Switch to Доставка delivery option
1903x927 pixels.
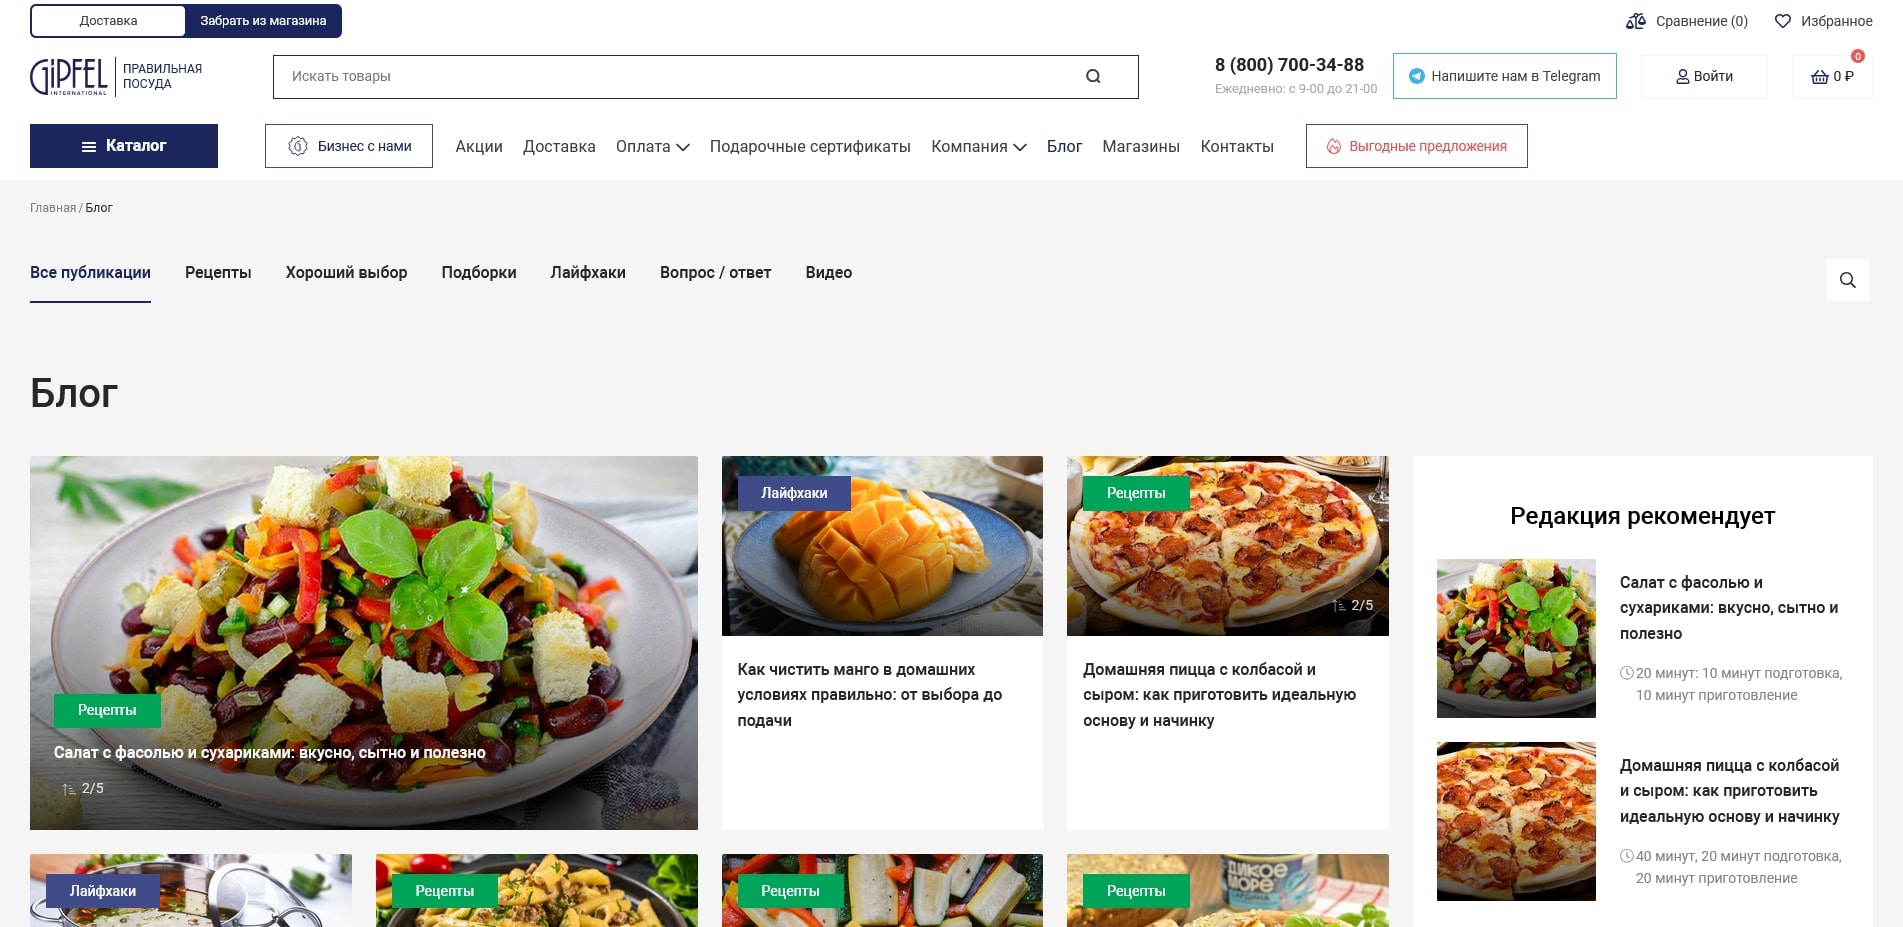pyautogui.click(x=108, y=21)
